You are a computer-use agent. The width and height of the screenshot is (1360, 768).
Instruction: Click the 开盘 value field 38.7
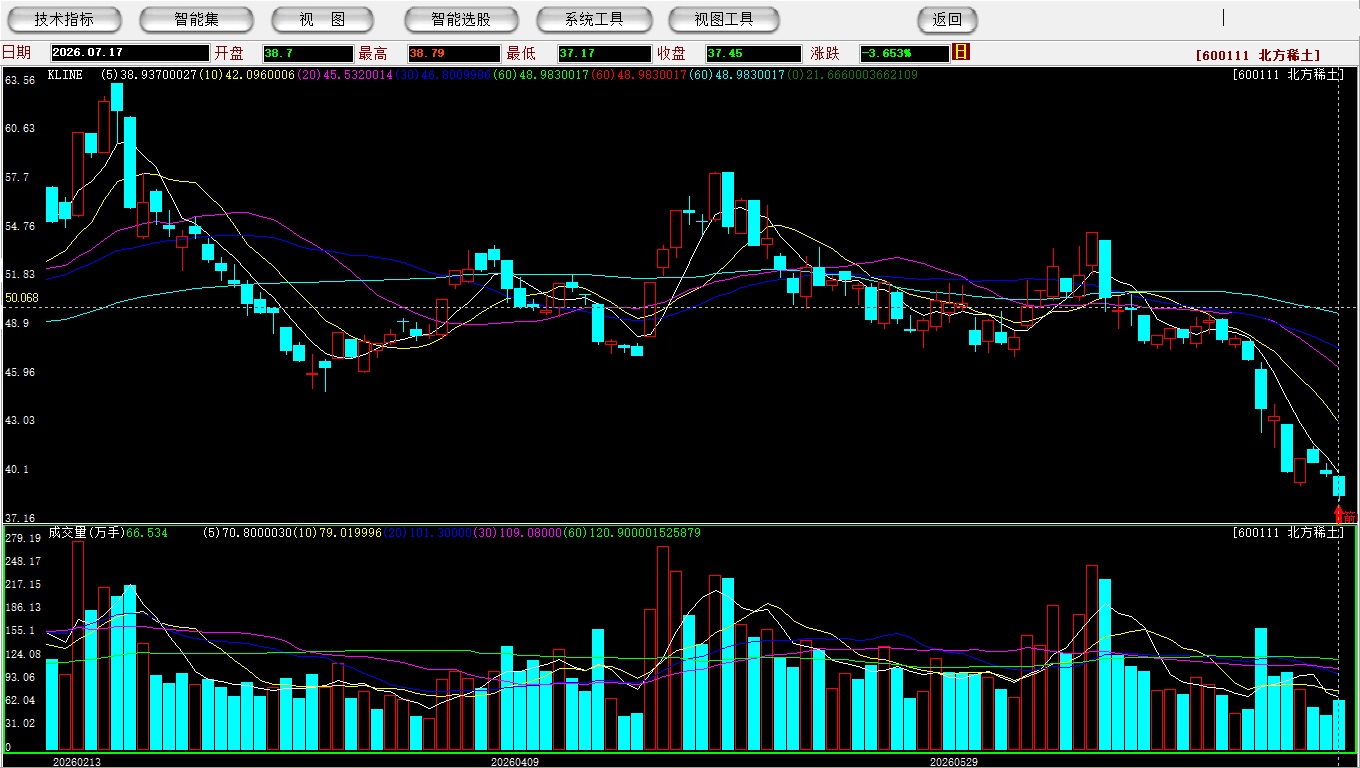click(308, 53)
